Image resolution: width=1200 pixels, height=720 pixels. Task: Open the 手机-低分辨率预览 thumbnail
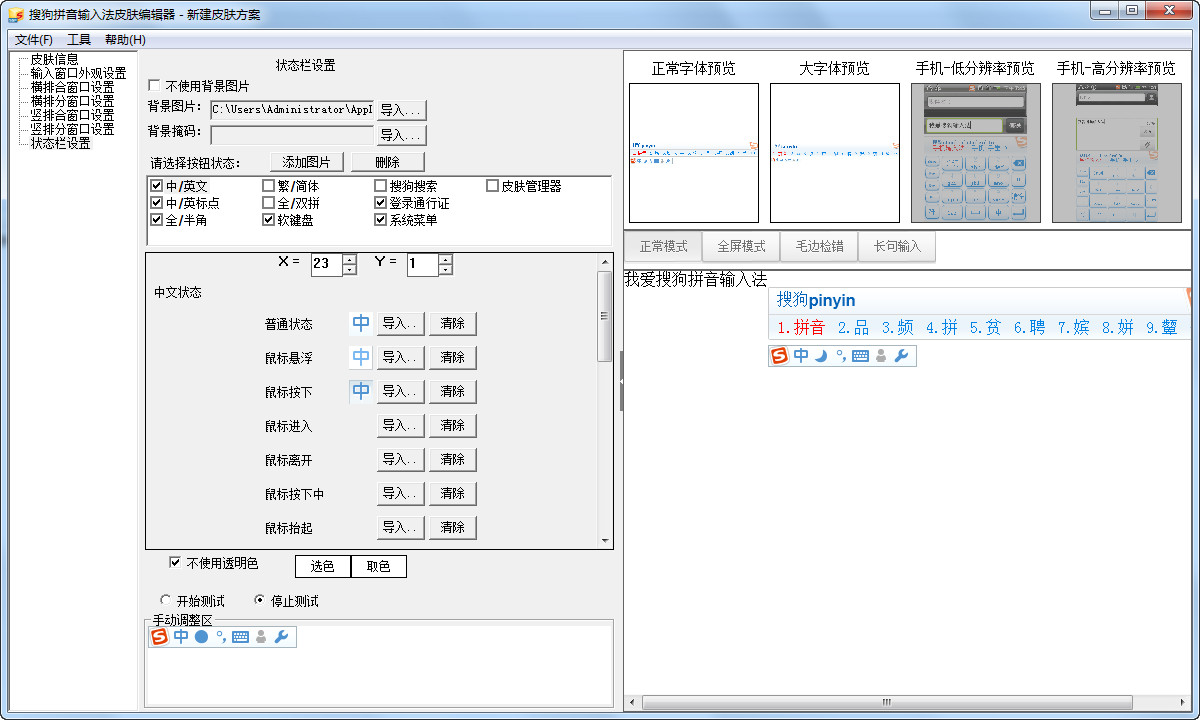coord(975,153)
